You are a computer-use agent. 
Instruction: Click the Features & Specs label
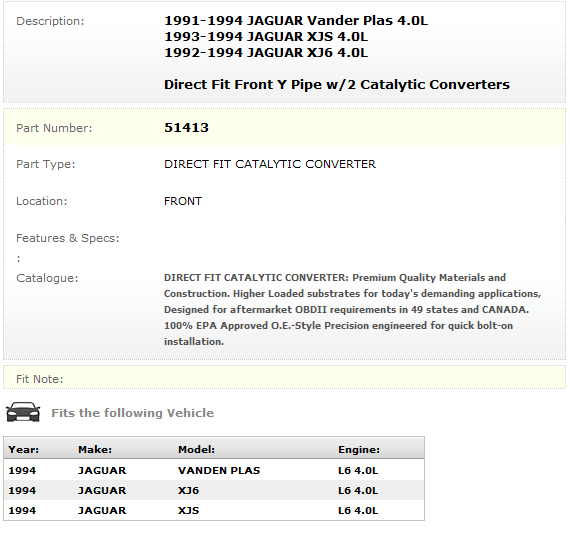(68, 238)
